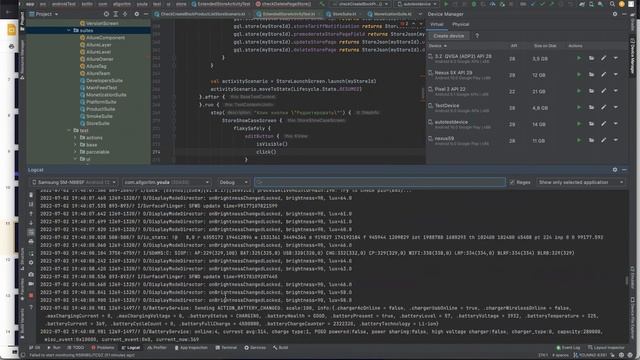Image resolution: width=640 pixels, height=360 pixels.
Task: Click the Debug app bug icon
Action: click(x=473, y=4)
